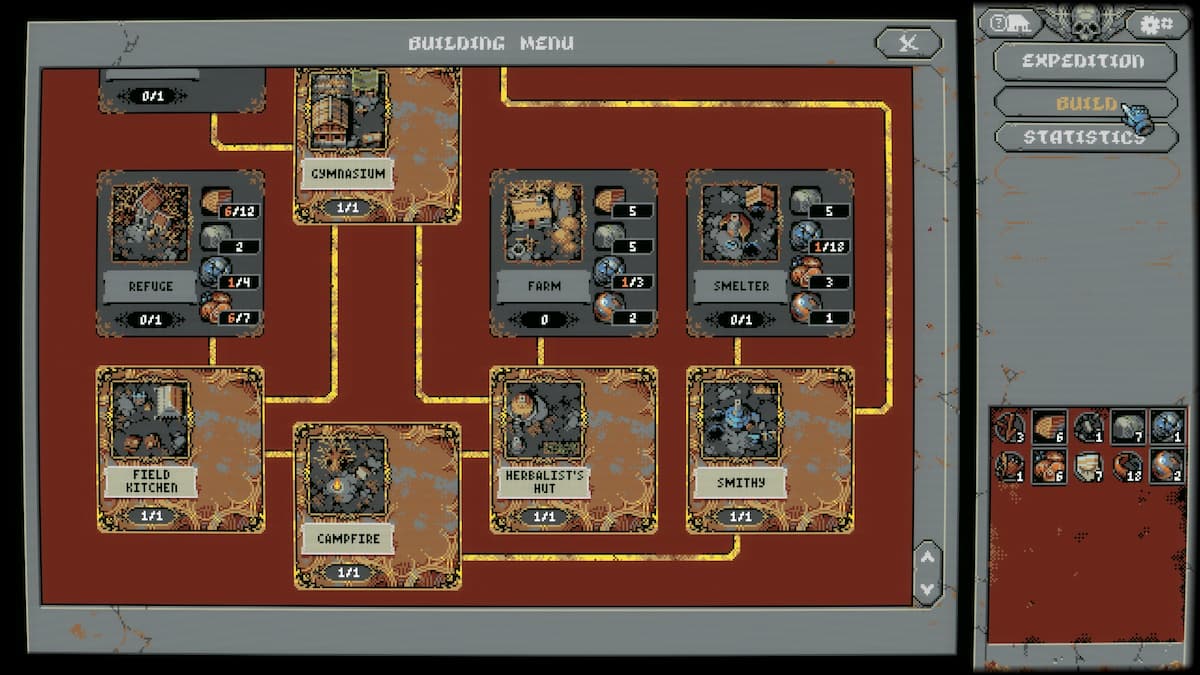
Task: Open settings via the gear icon
Action: pyautogui.click(x=1157, y=23)
